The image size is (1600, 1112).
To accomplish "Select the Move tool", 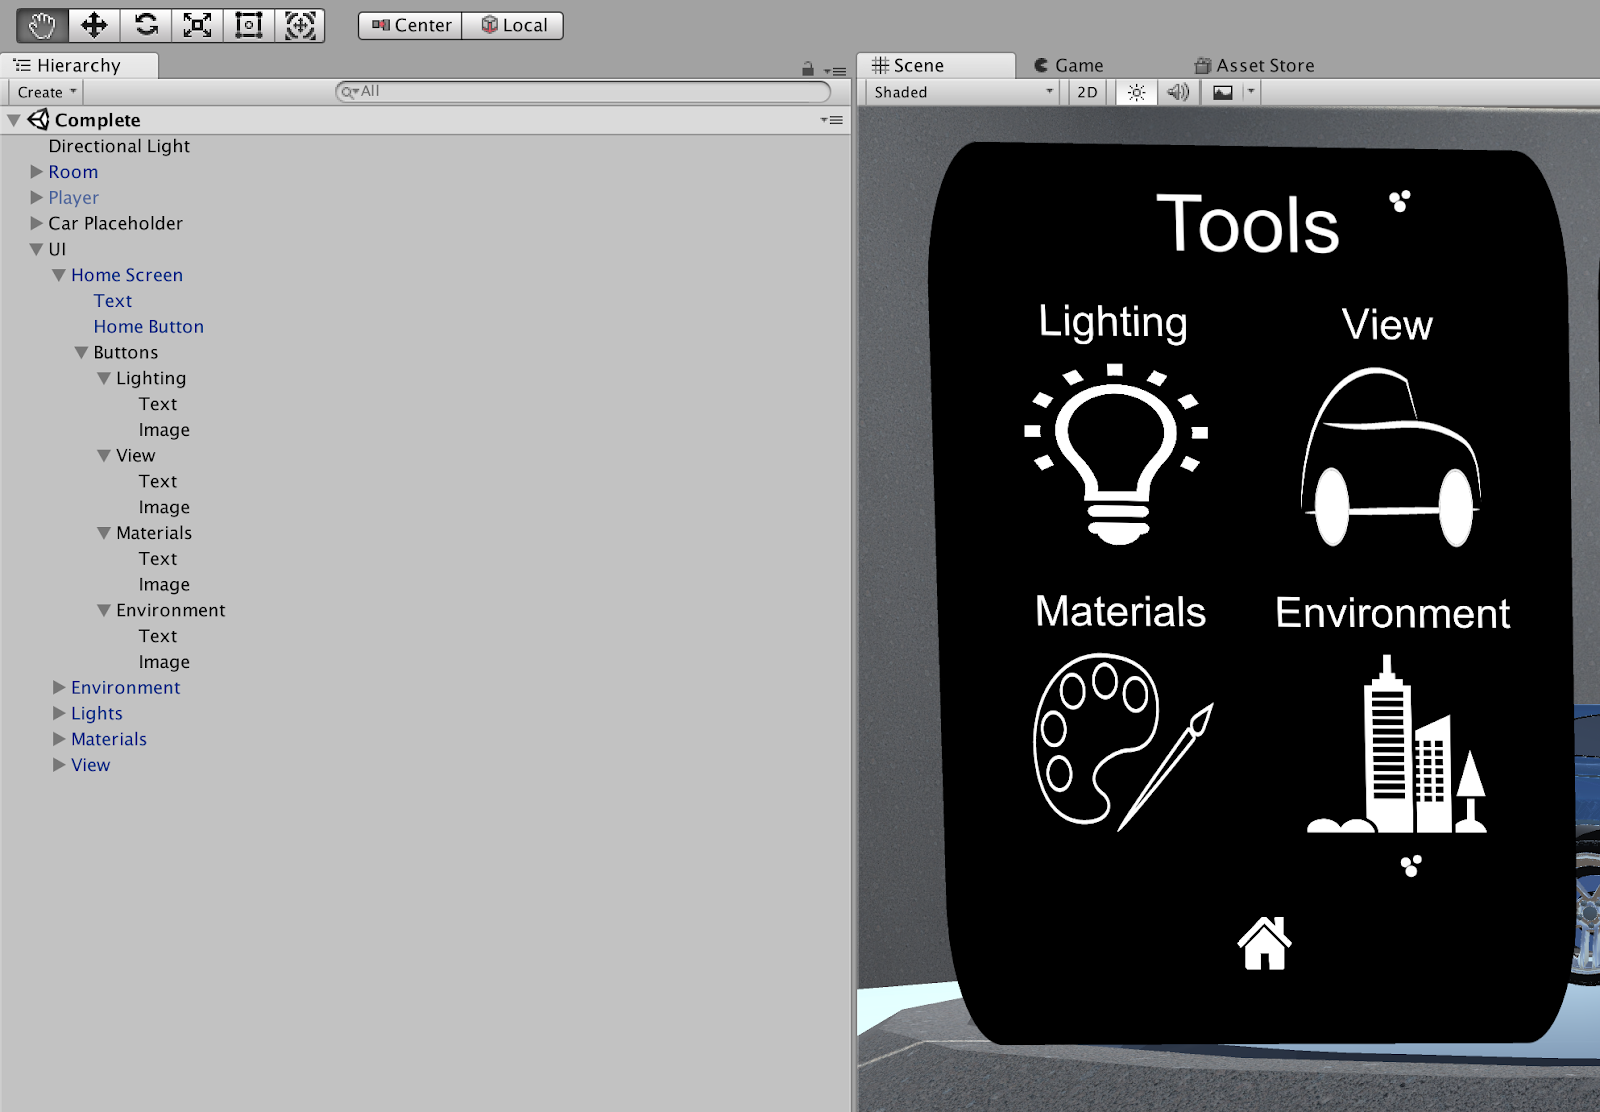I will [94, 25].
